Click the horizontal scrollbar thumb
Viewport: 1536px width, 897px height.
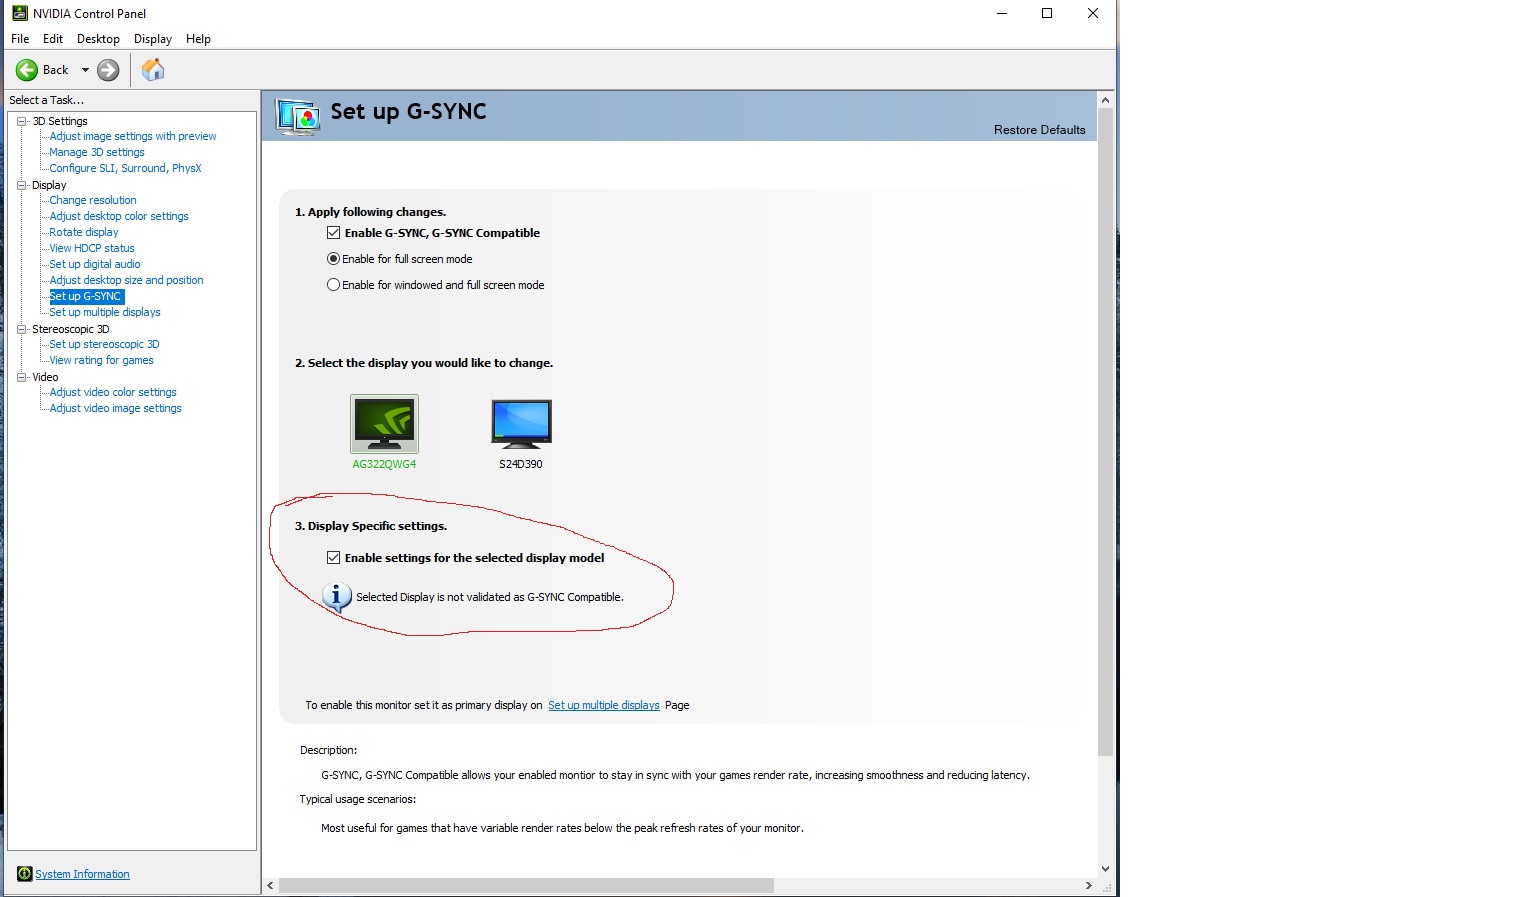[x=526, y=886]
